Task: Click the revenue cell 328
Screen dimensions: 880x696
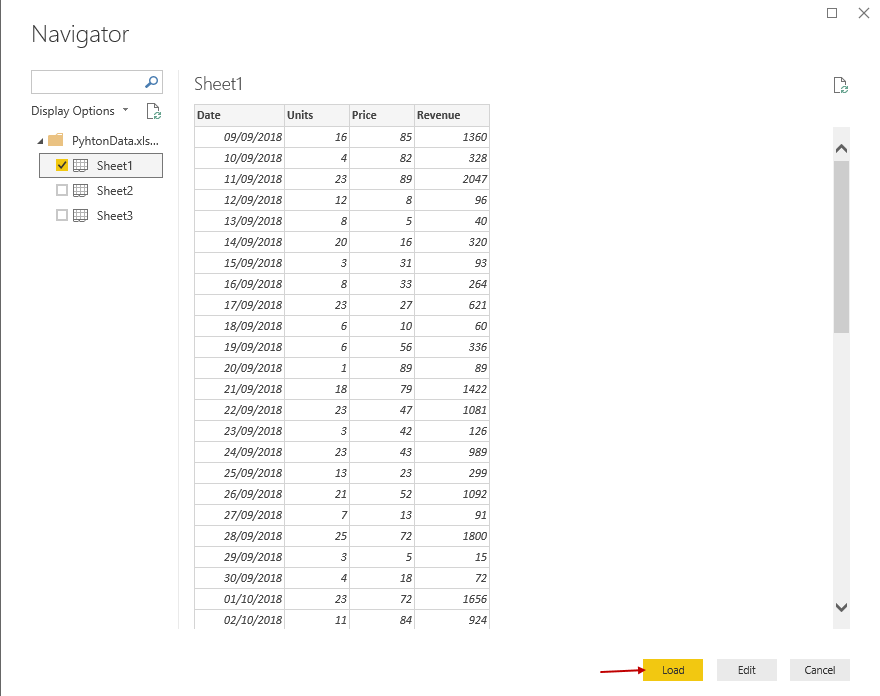Action: coord(452,158)
